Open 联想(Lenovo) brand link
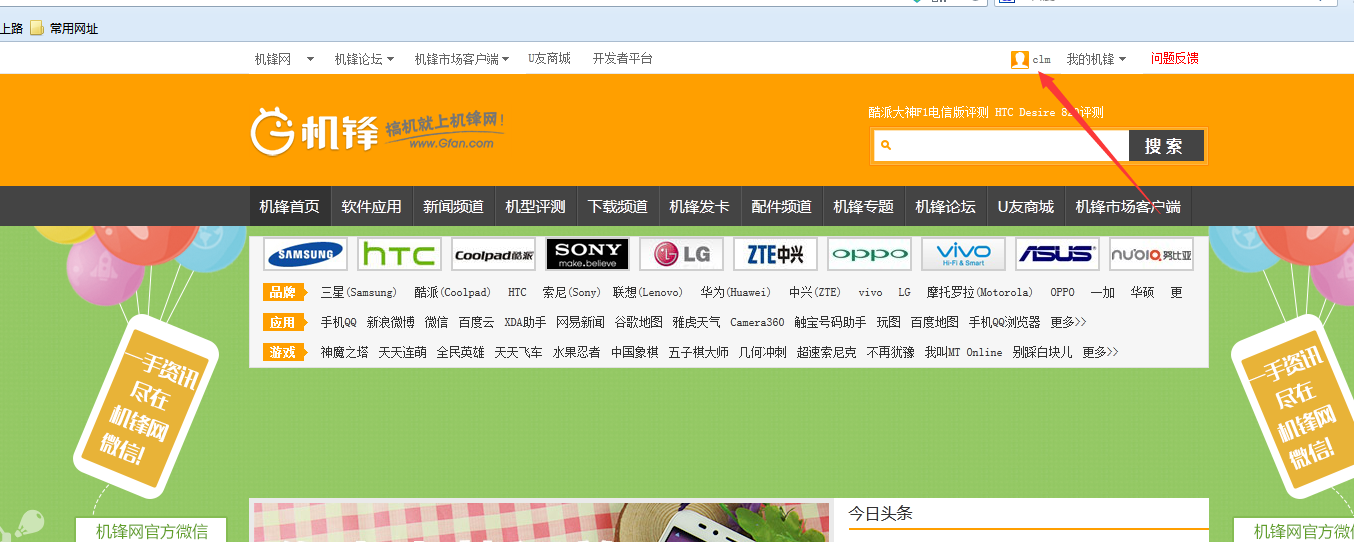1354x542 pixels. point(648,292)
